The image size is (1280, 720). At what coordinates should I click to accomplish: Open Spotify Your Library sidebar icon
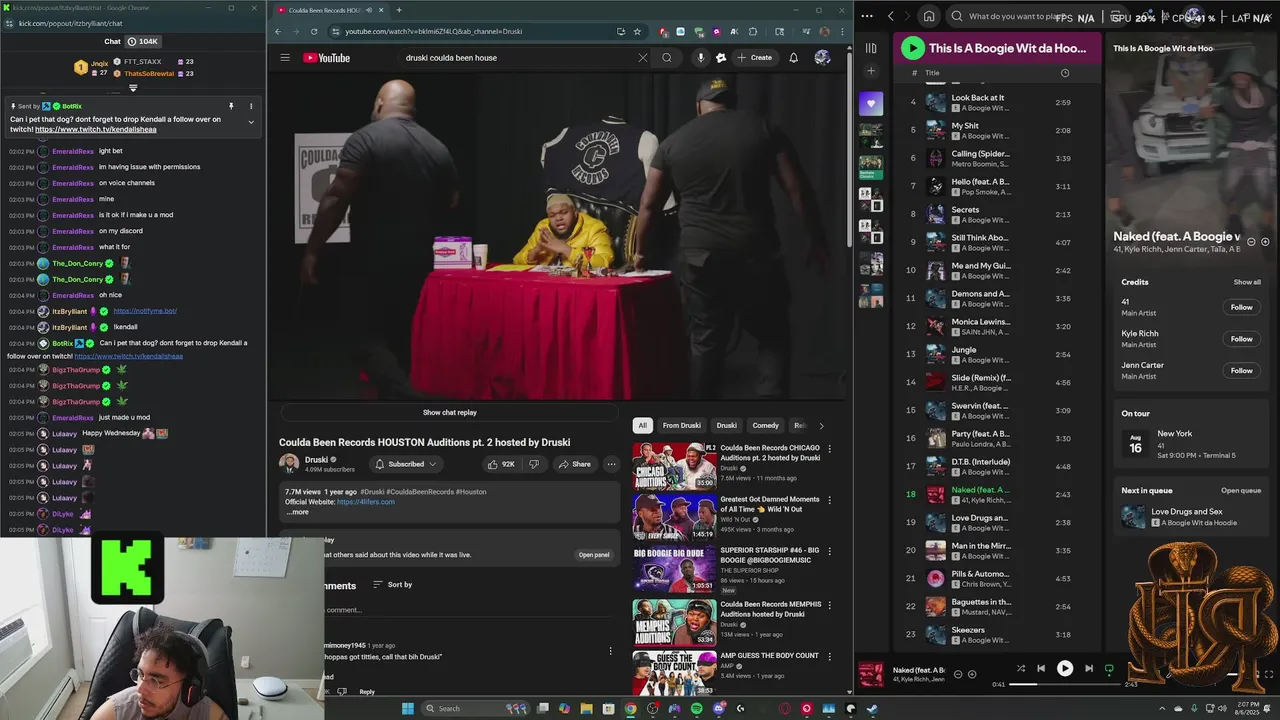click(x=871, y=48)
